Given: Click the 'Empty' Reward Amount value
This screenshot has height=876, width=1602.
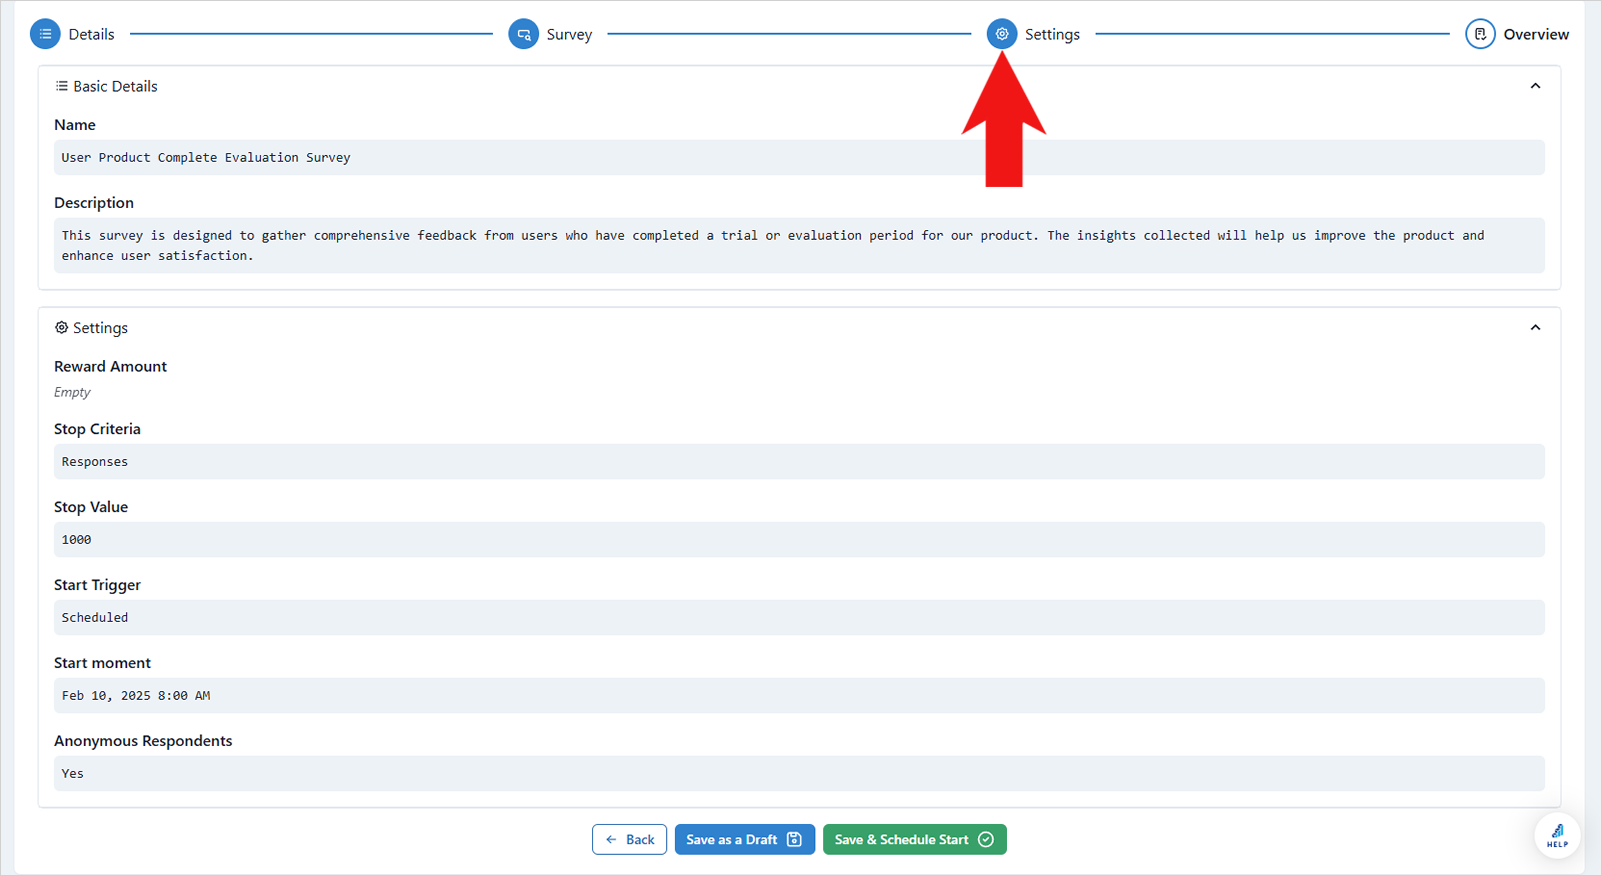Looking at the screenshot, I should point(72,392).
